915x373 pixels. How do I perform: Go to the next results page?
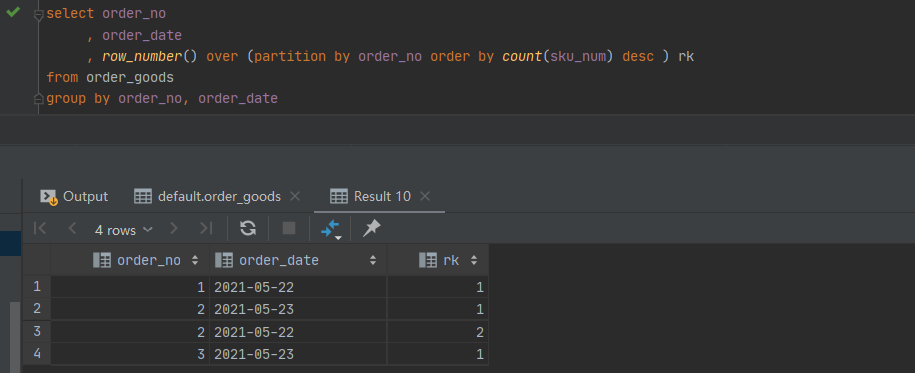pos(173,228)
